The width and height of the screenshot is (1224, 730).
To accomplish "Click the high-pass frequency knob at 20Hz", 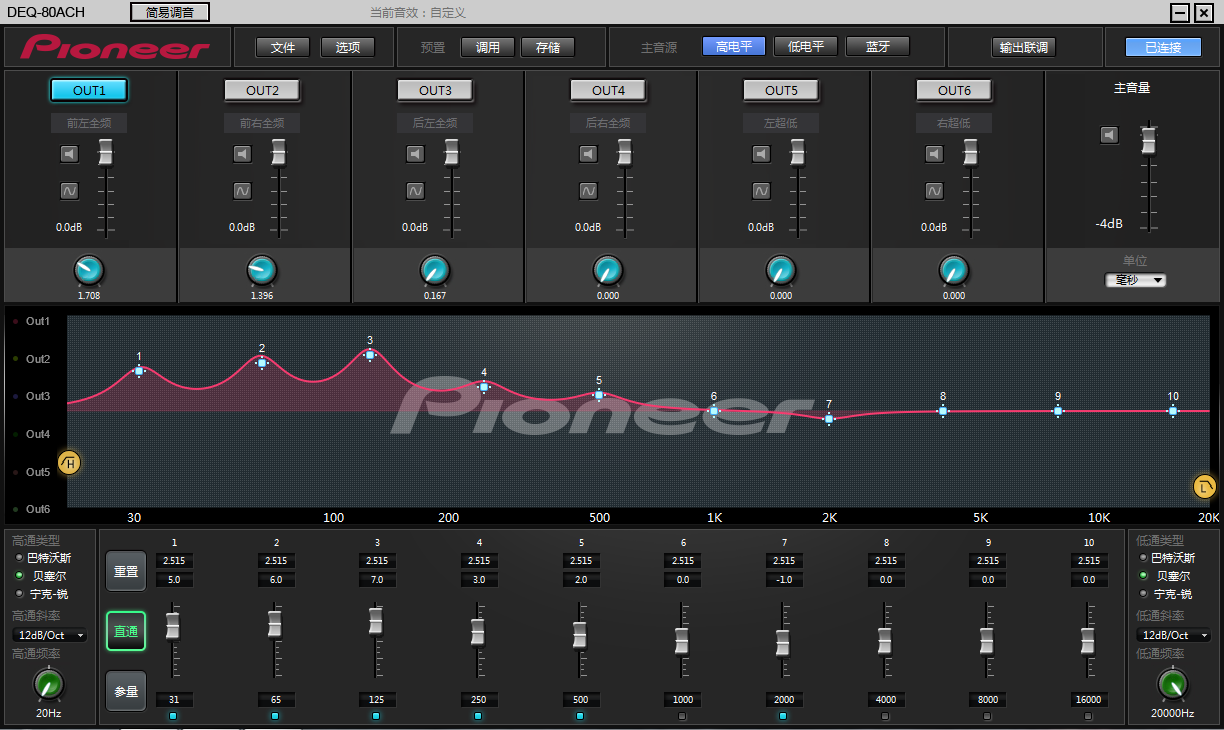I will pos(48,685).
